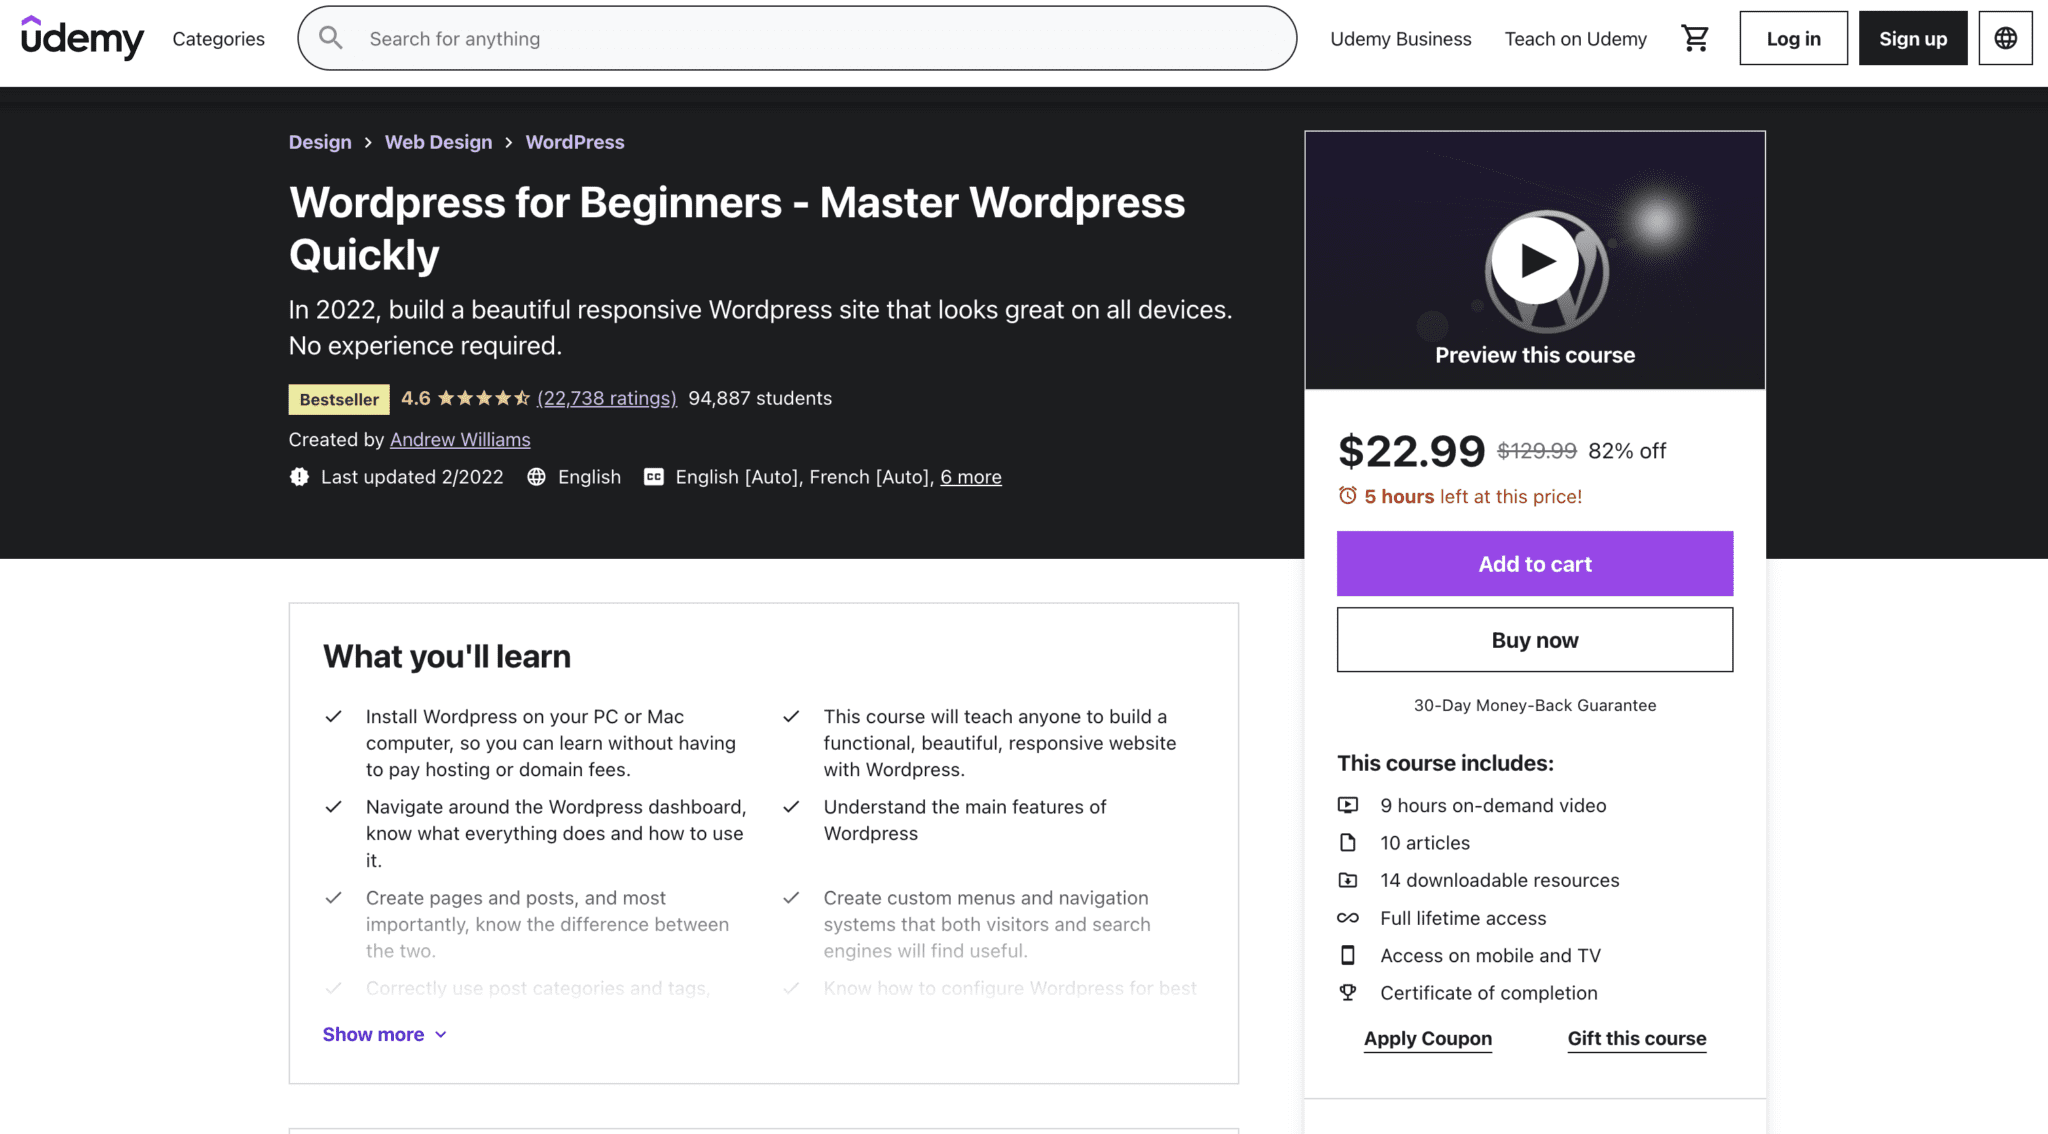Click the phone icon for mobile and TV access
The image size is (2048, 1134).
tap(1348, 955)
